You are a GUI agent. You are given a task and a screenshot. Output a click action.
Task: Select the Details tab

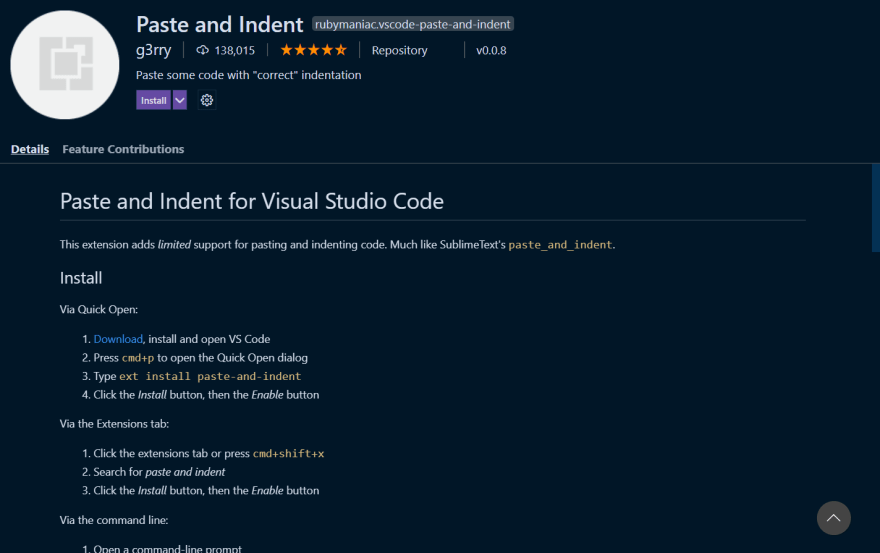[x=30, y=149]
